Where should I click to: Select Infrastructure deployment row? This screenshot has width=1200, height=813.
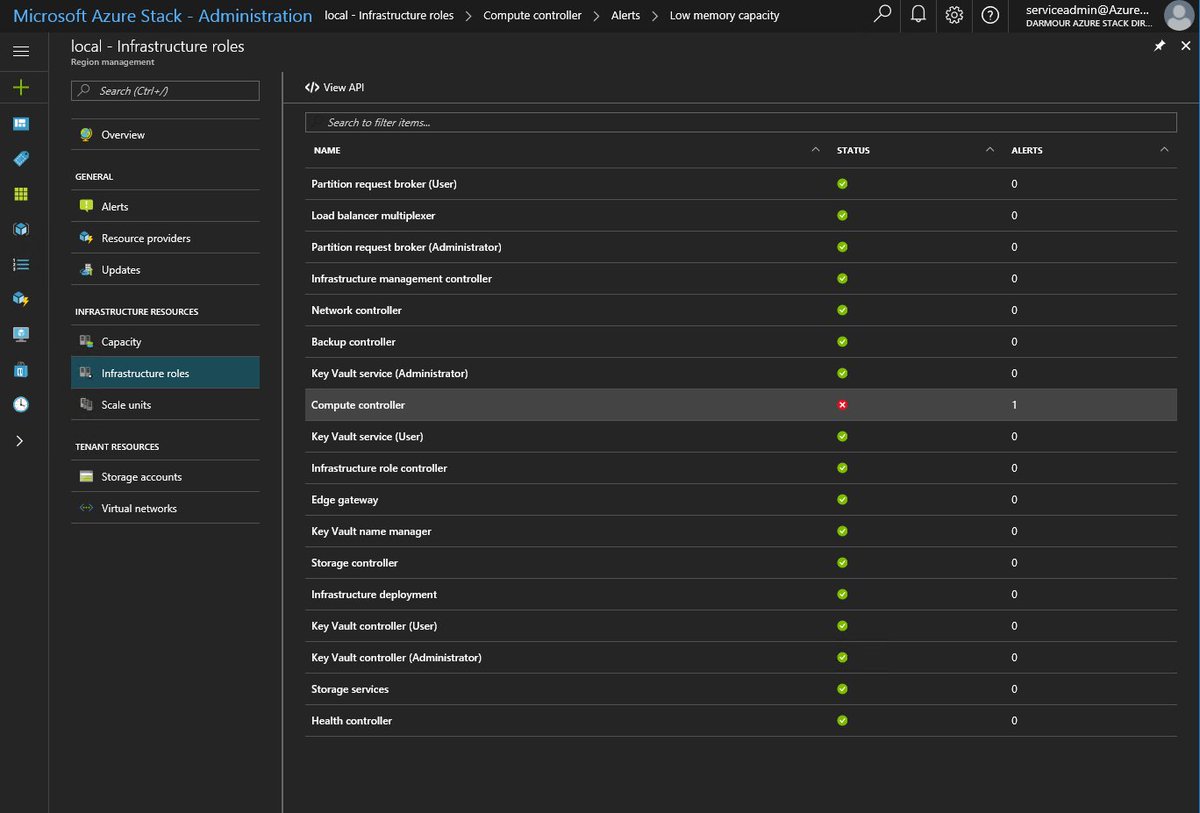(741, 594)
